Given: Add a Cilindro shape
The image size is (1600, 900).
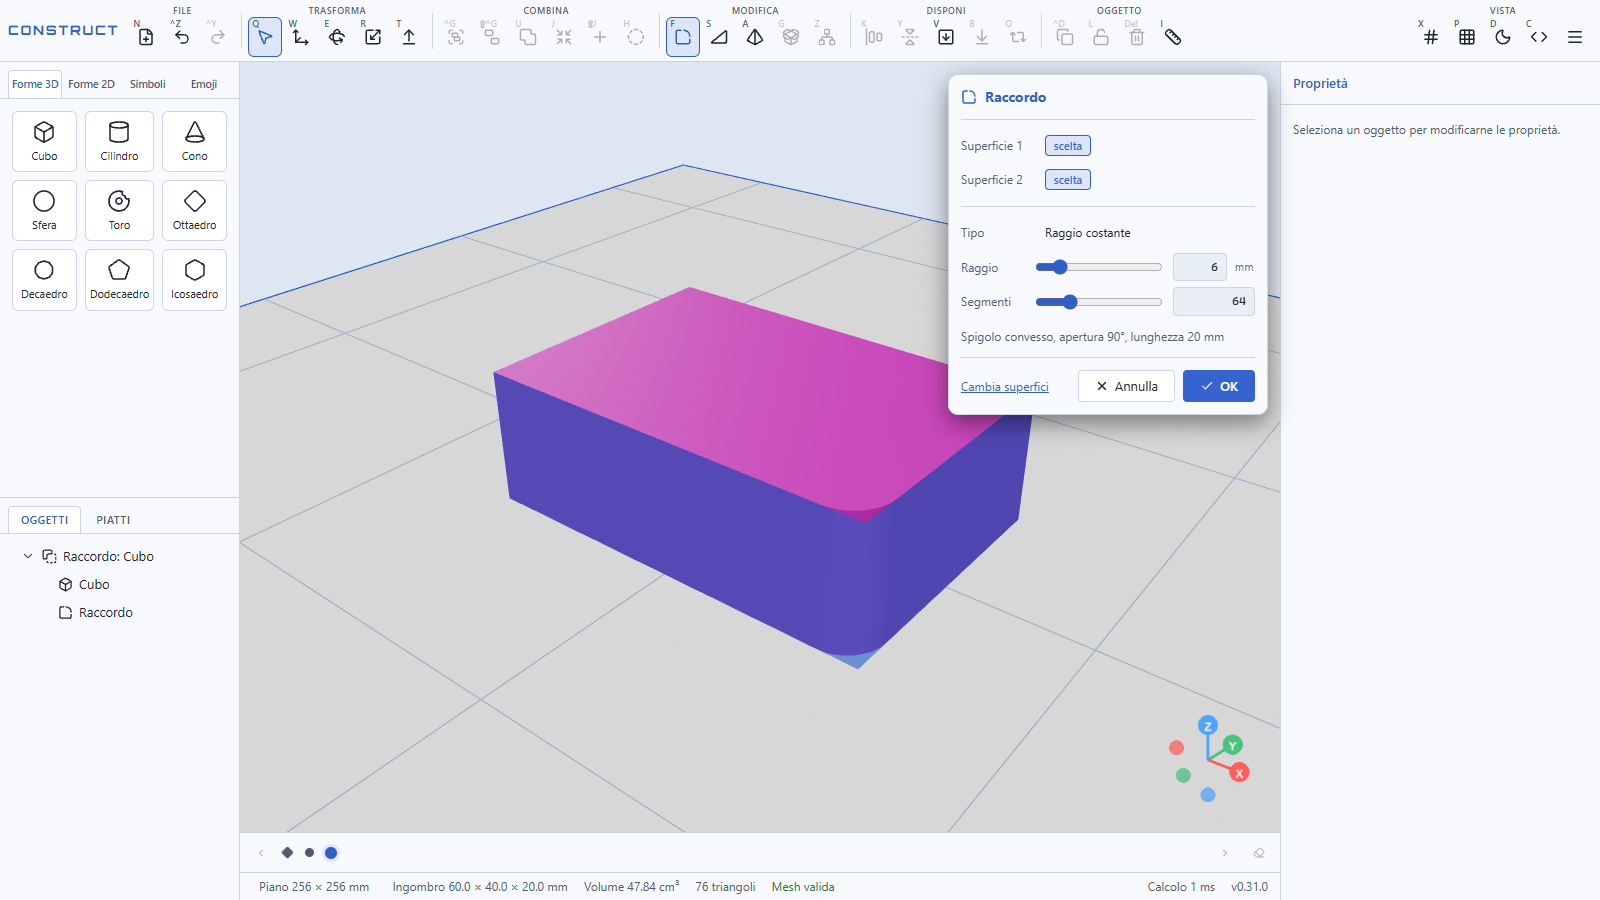Looking at the screenshot, I should click(119, 141).
